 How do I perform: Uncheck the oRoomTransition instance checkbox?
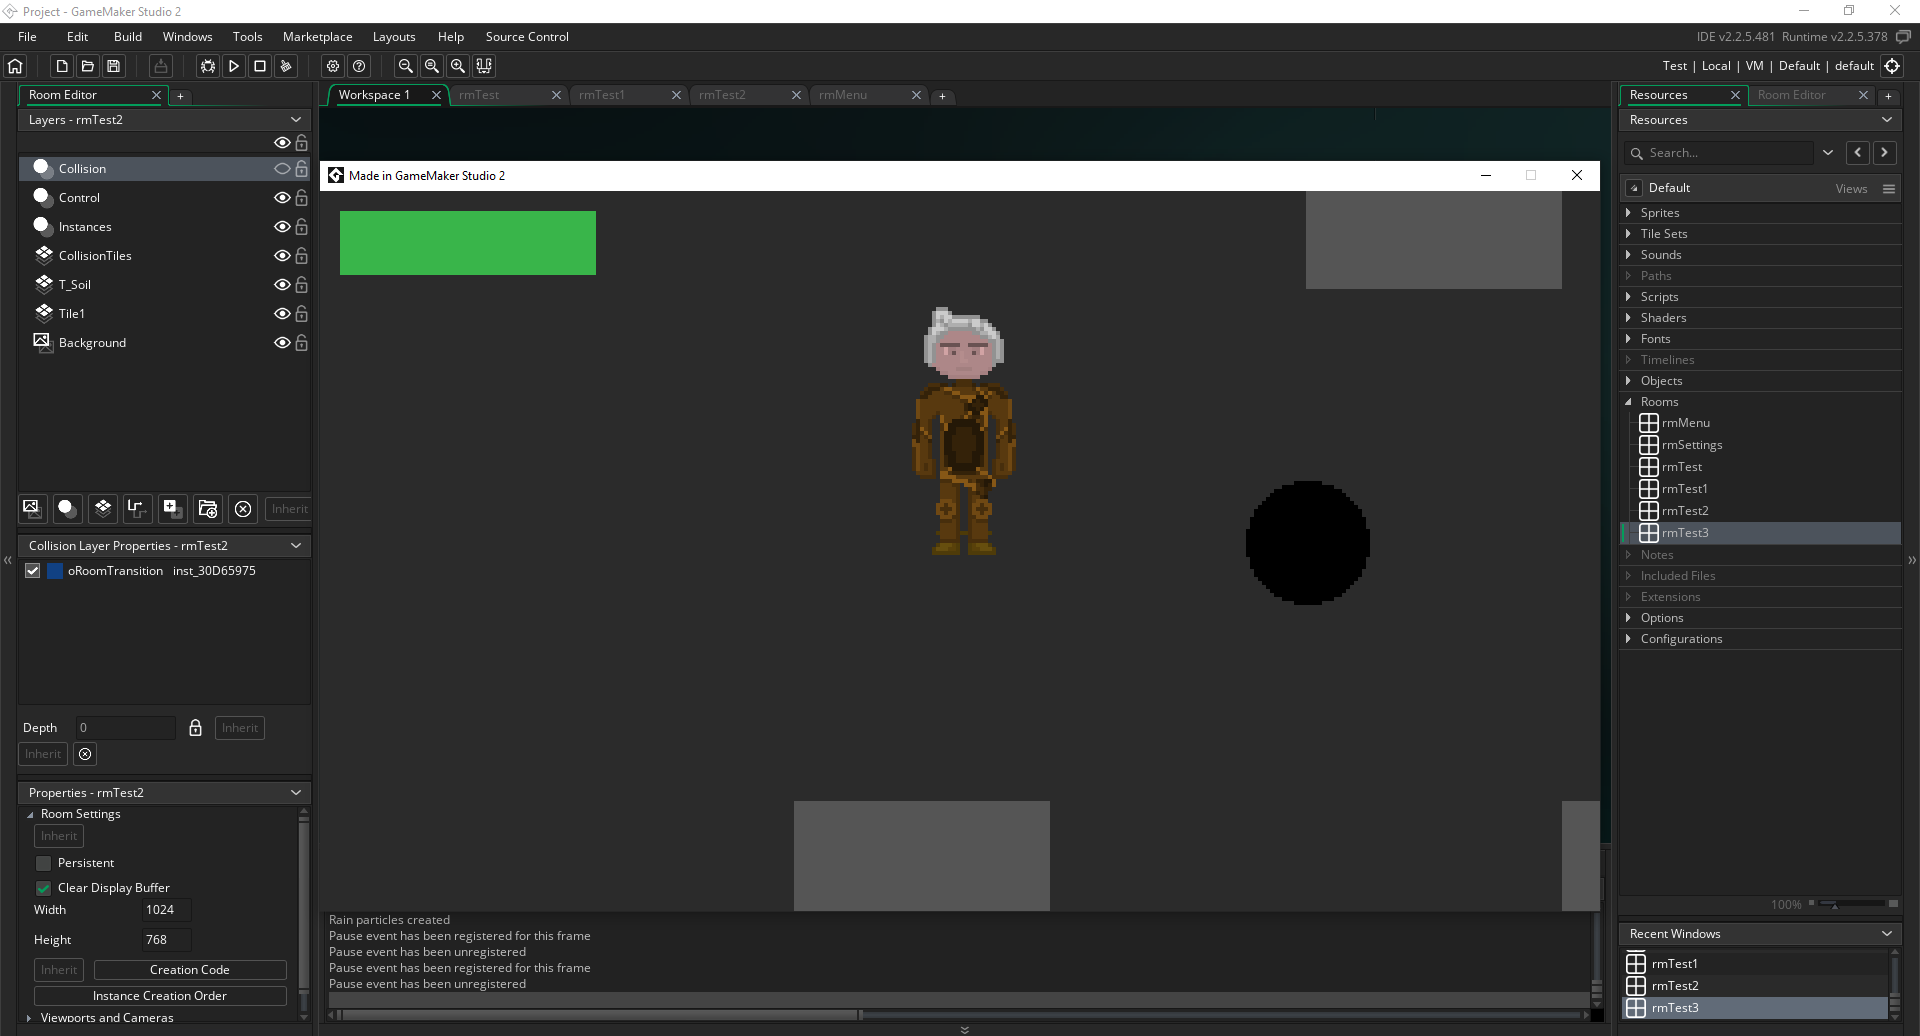(x=33, y=571)
